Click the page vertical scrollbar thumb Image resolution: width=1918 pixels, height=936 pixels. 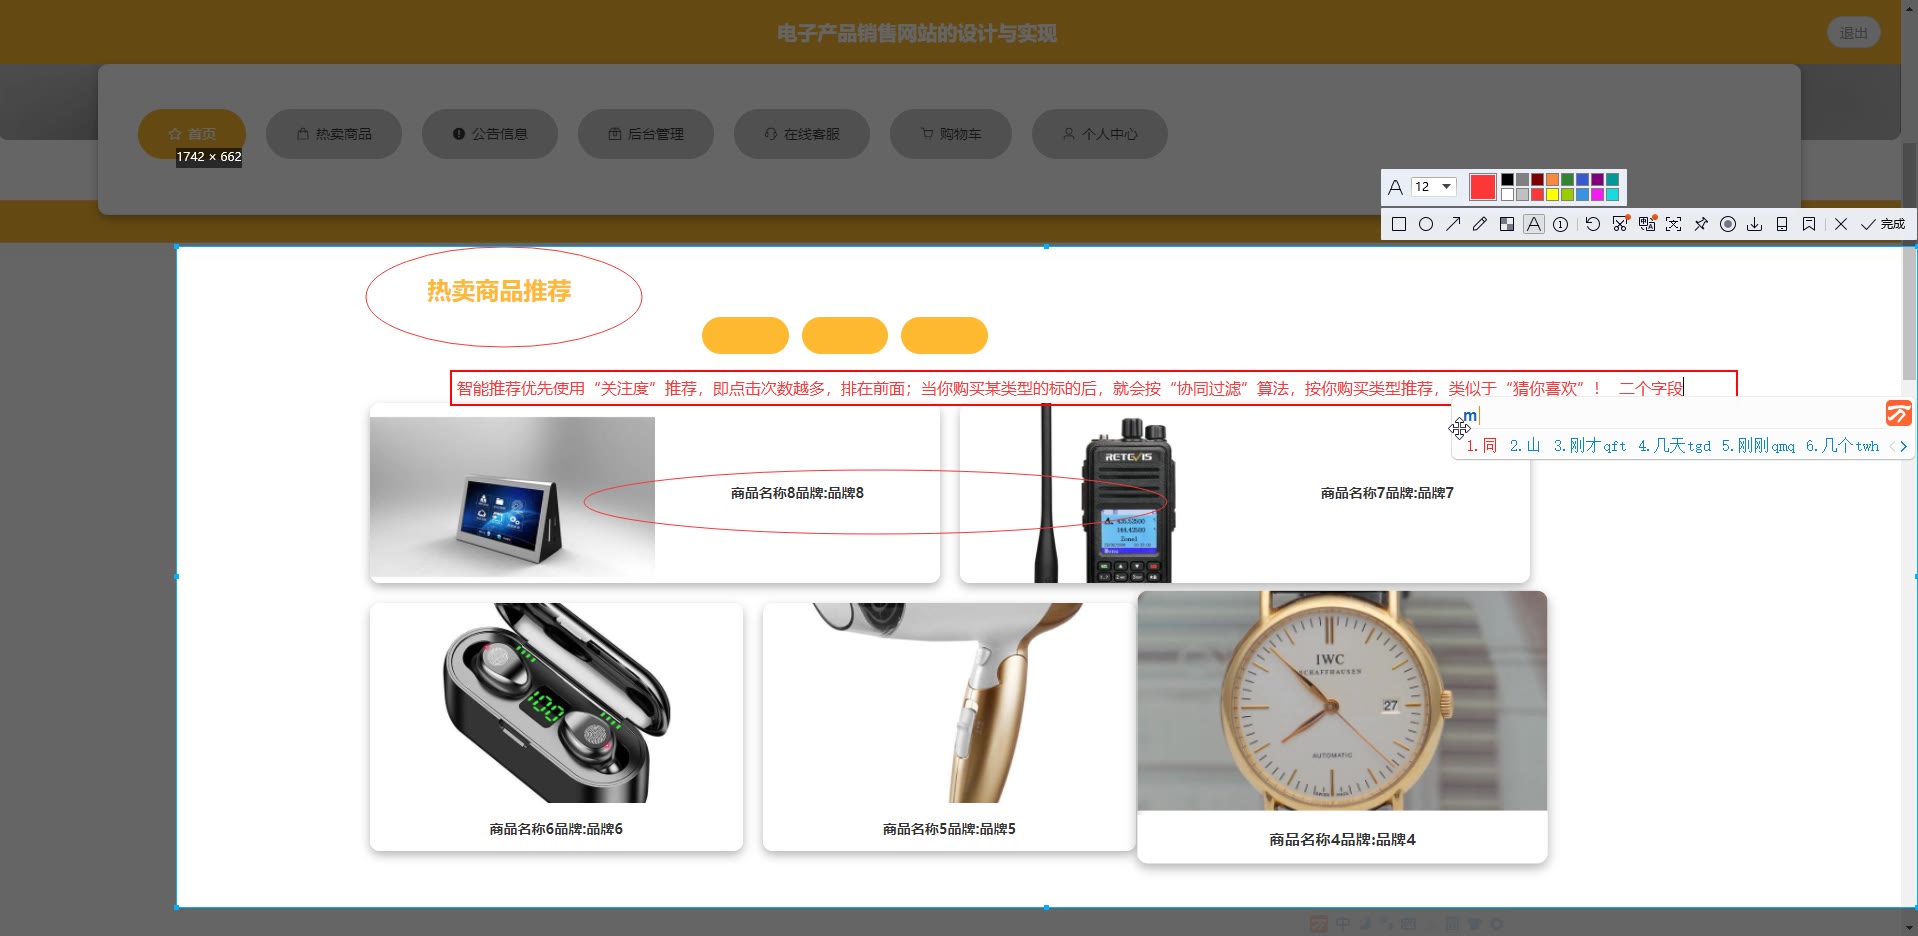point(1909,262)
